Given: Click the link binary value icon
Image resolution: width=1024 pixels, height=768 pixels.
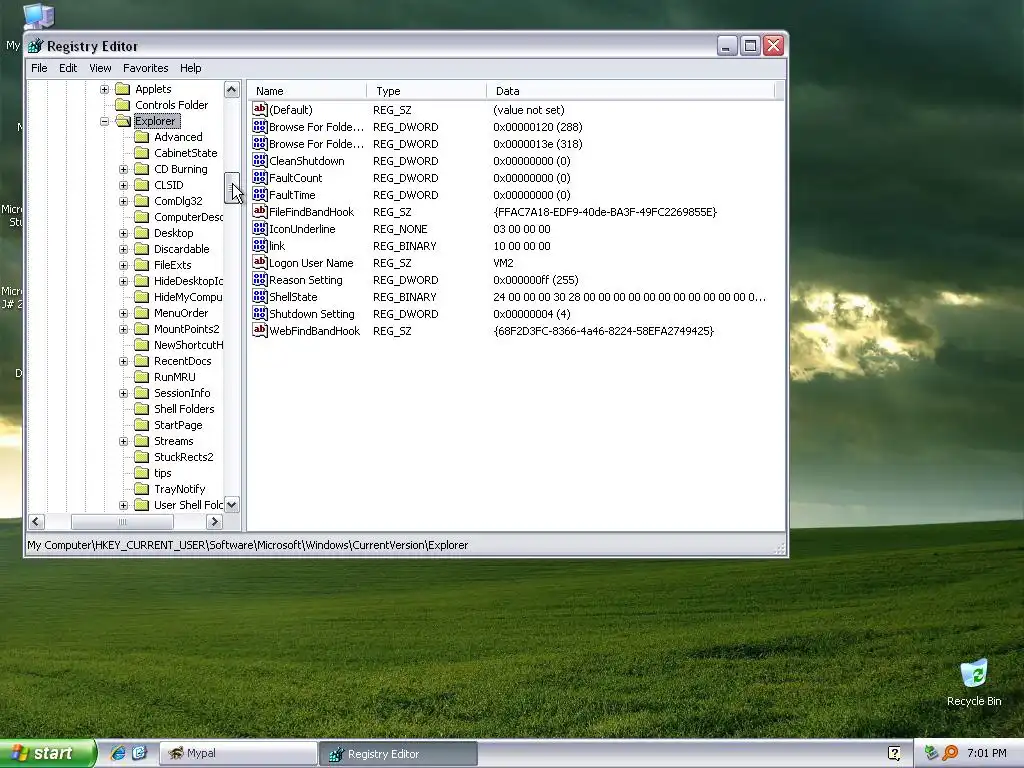Looking at the screenshot, I should point(260,246).
